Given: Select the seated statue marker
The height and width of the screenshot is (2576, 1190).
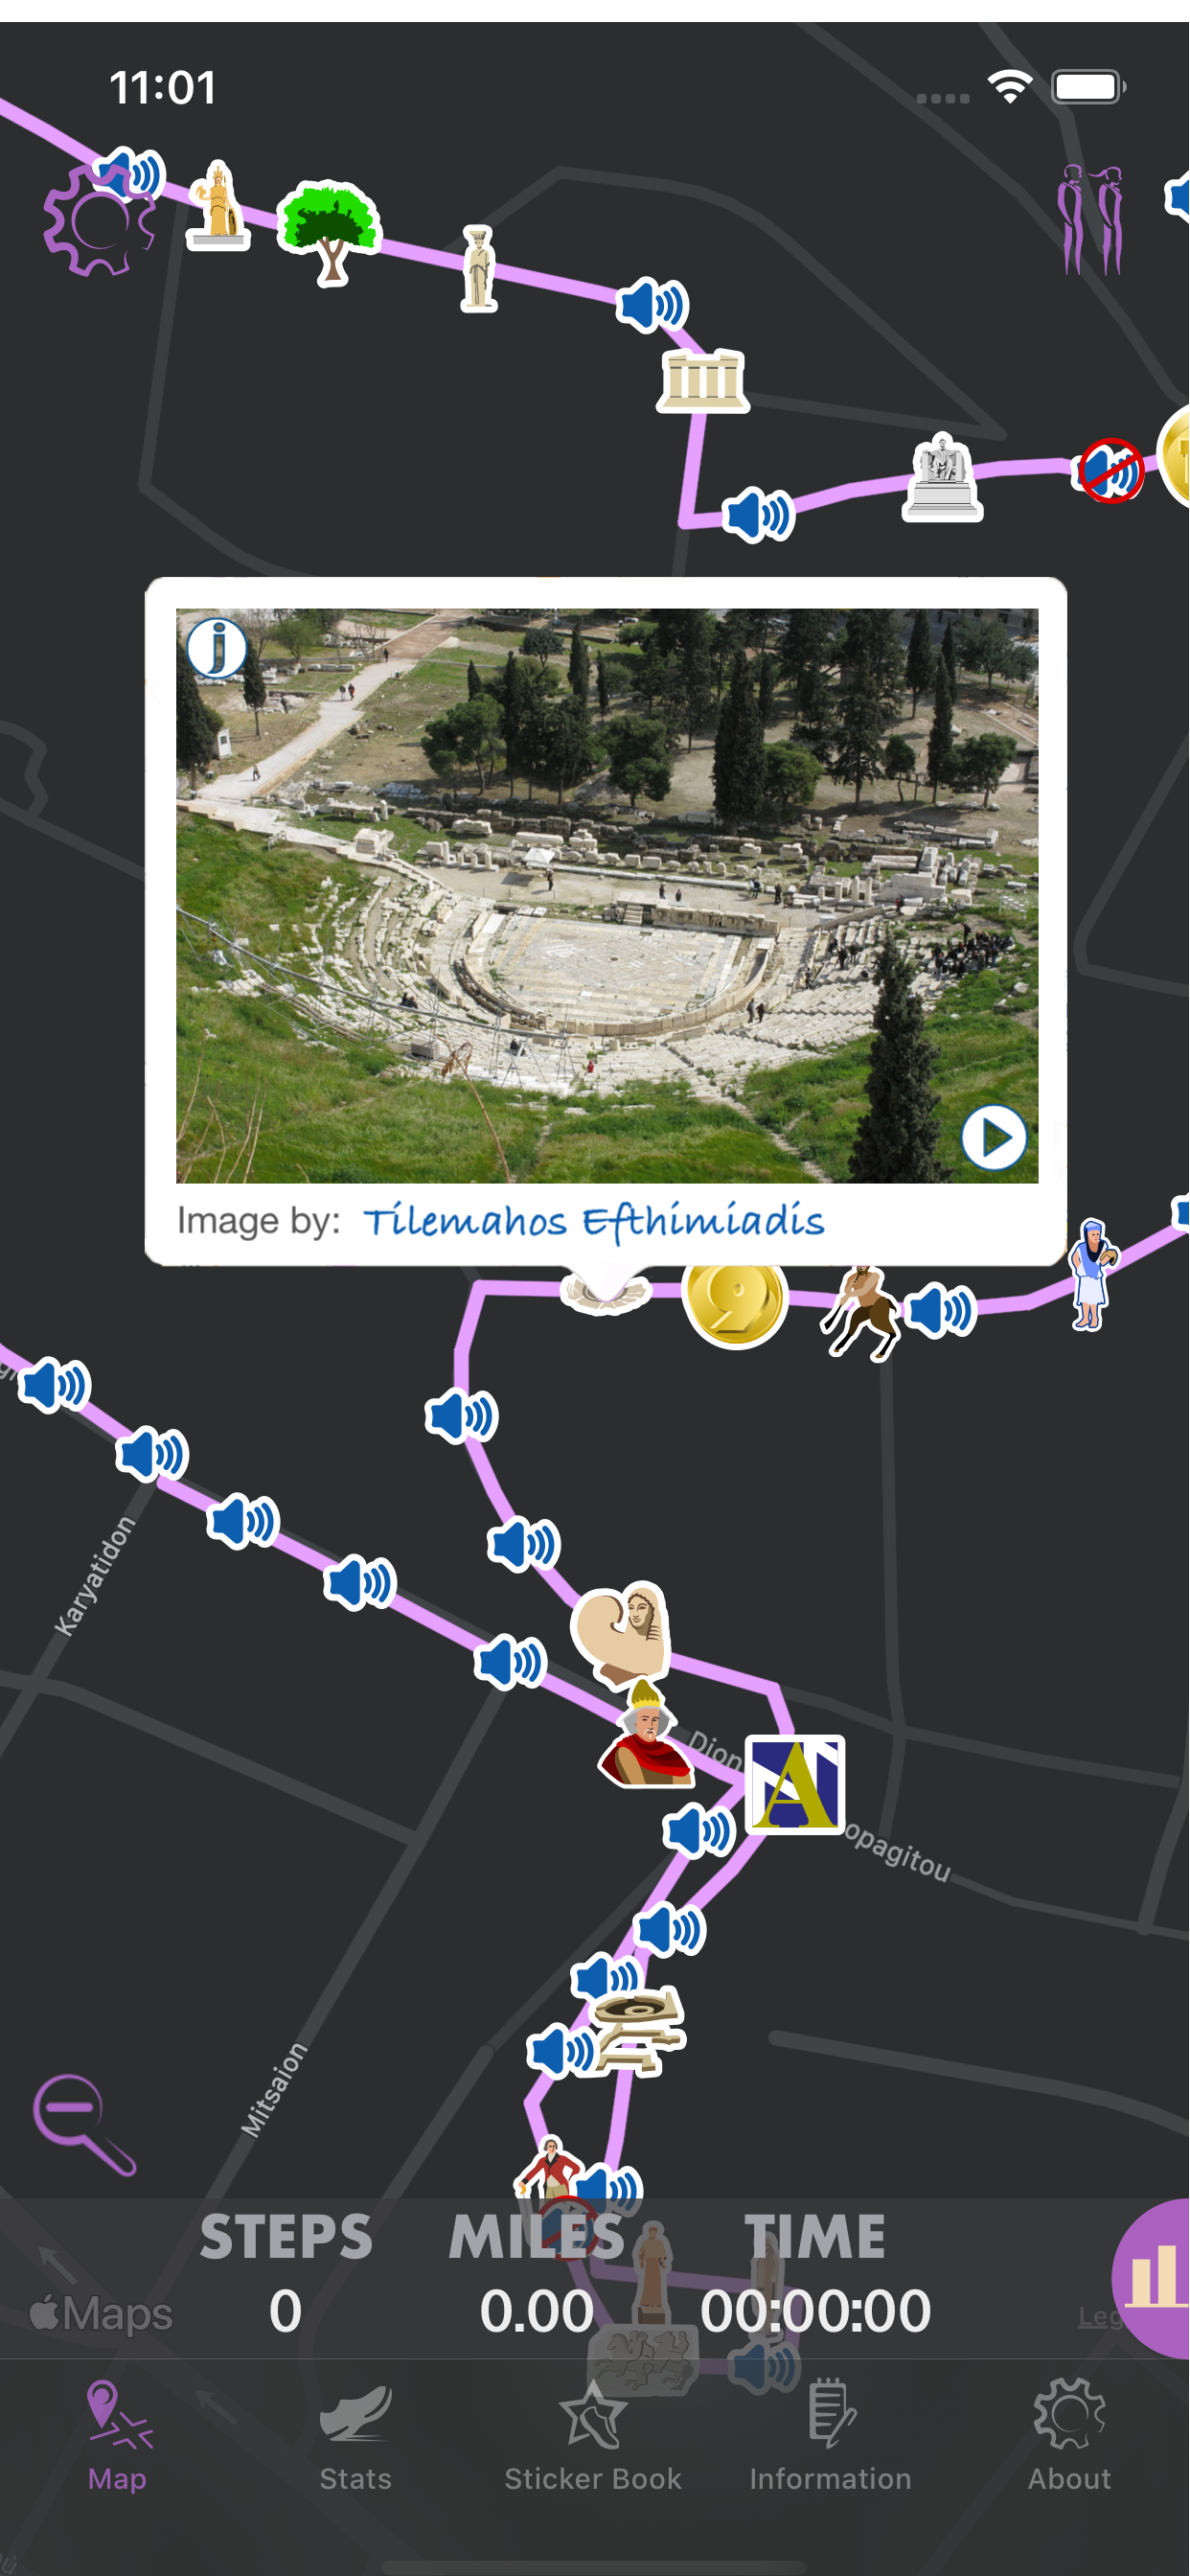Looking at the screenshot, I should 942,477.
